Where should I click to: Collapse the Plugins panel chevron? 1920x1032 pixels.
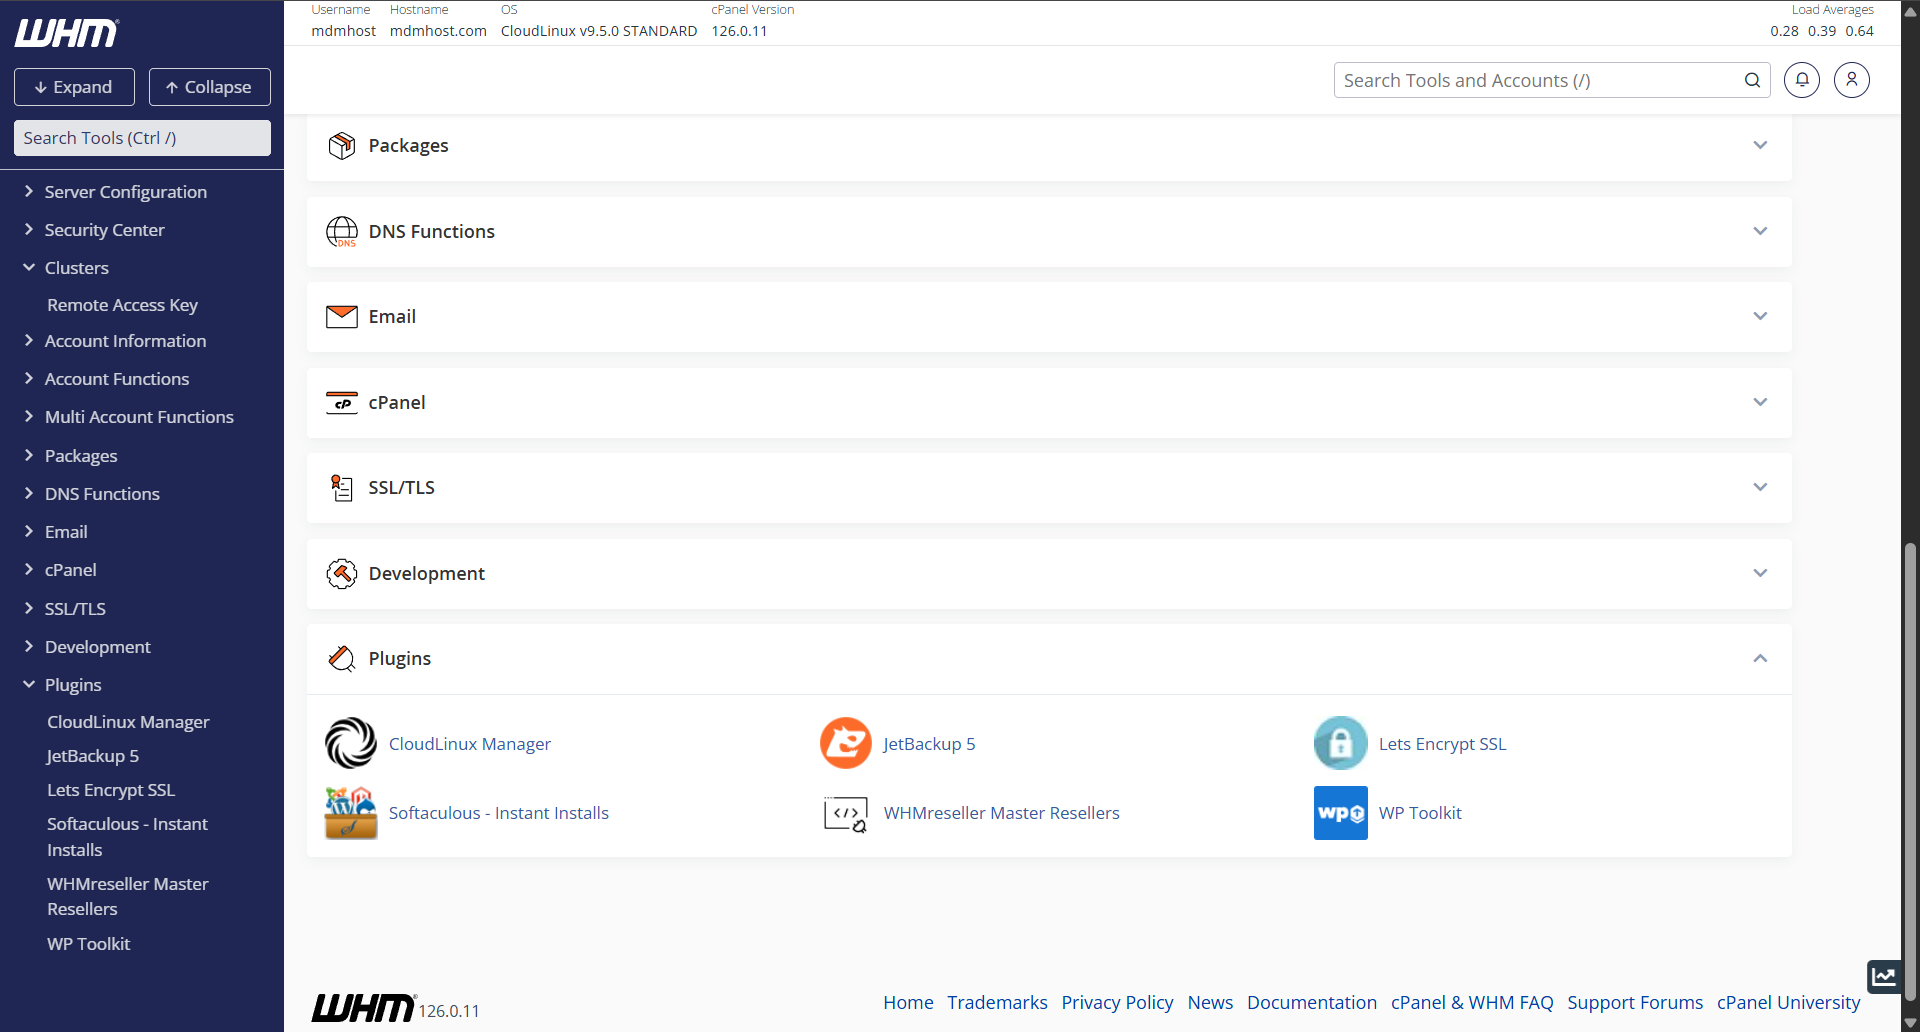(x=1760, y=659)
